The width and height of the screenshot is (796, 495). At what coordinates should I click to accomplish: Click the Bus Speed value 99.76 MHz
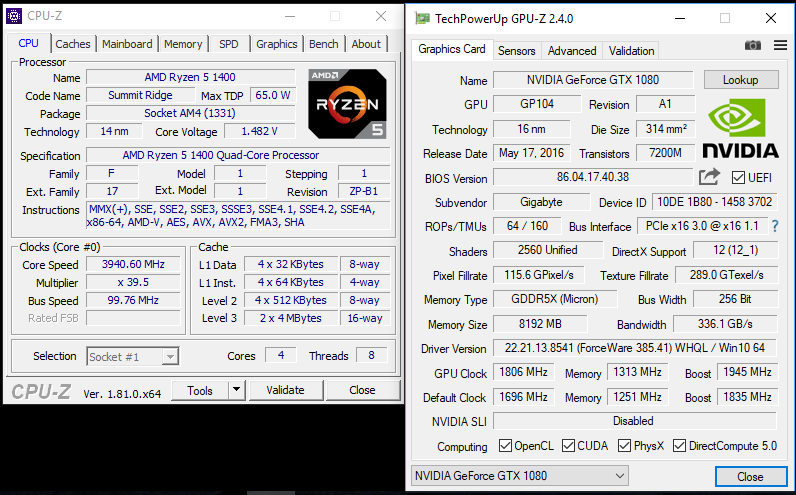134,300
